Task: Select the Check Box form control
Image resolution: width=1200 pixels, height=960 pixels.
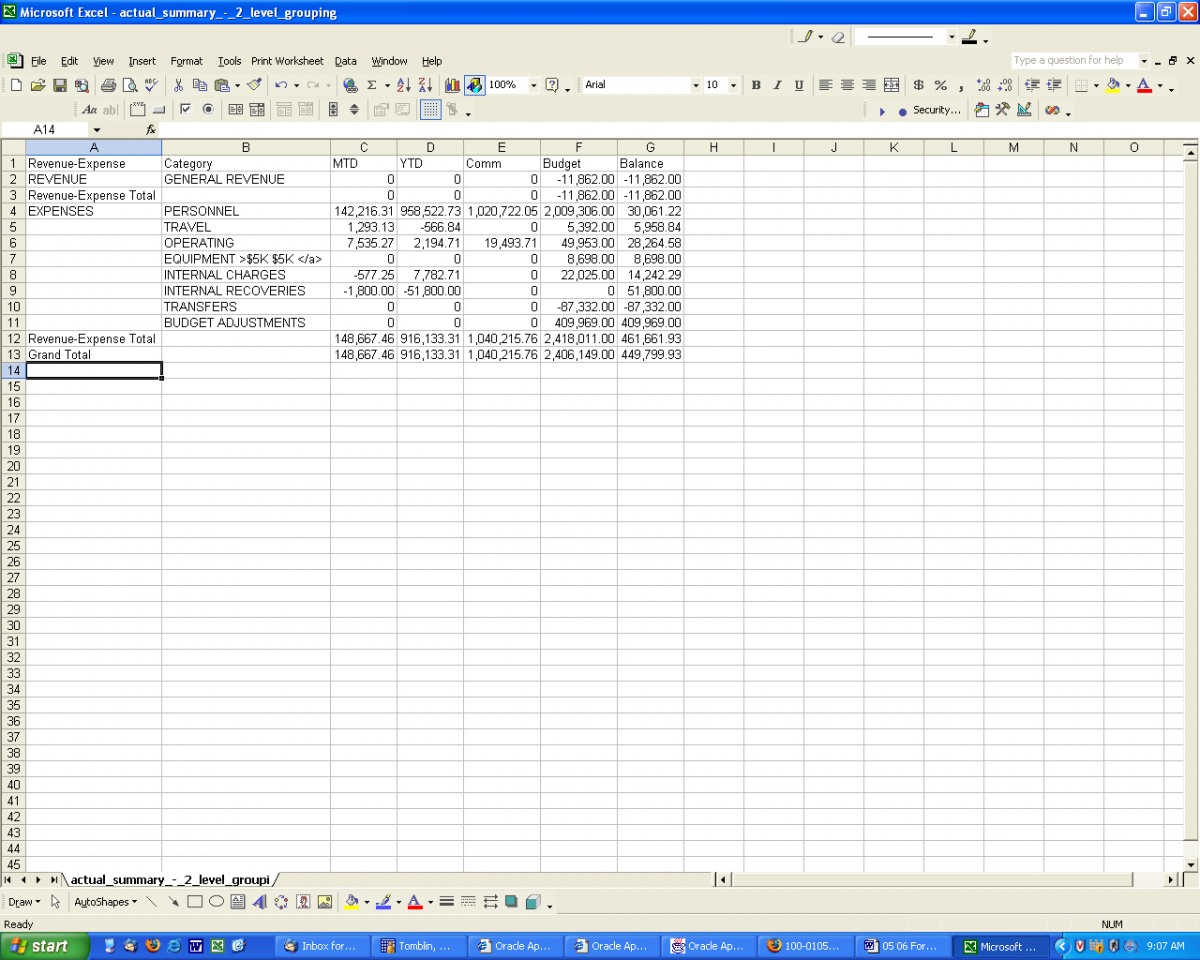Action: pos(185,110)
